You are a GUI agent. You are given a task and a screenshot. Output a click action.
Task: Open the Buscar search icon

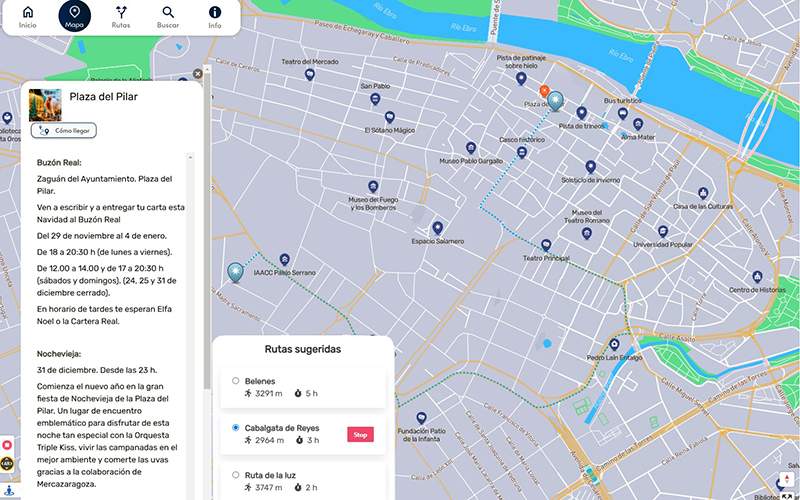168,17
